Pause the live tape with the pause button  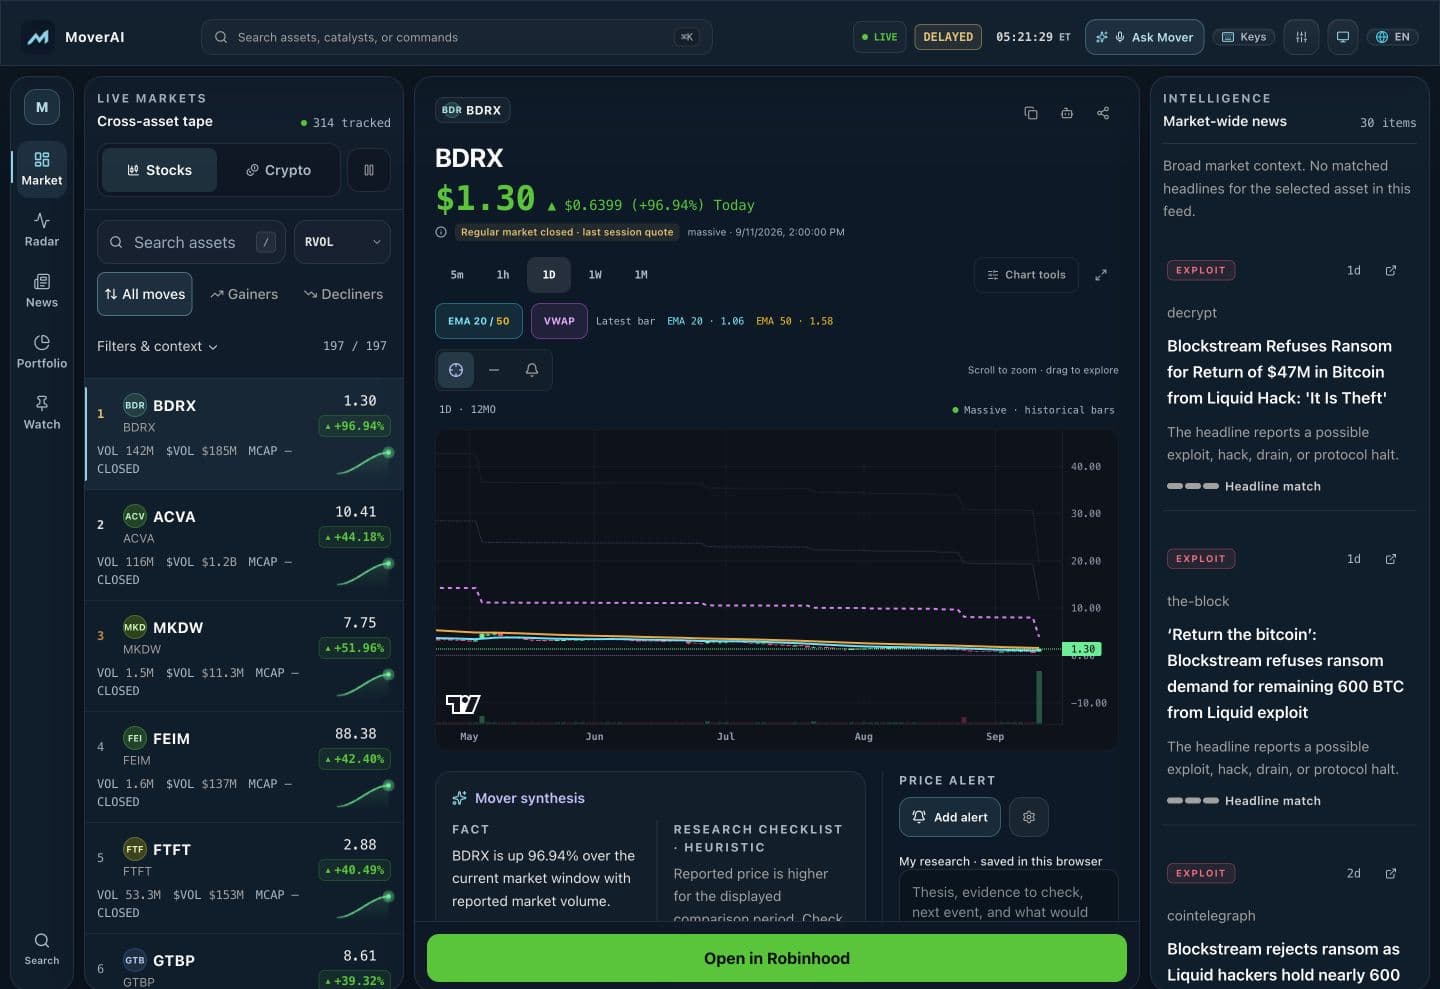pos(369,170)
